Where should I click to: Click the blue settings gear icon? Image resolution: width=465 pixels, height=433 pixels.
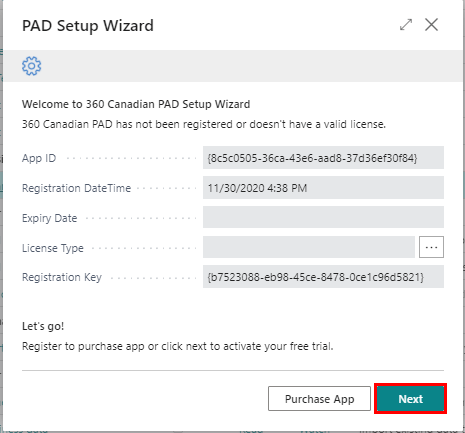click(x=32, y=66)
